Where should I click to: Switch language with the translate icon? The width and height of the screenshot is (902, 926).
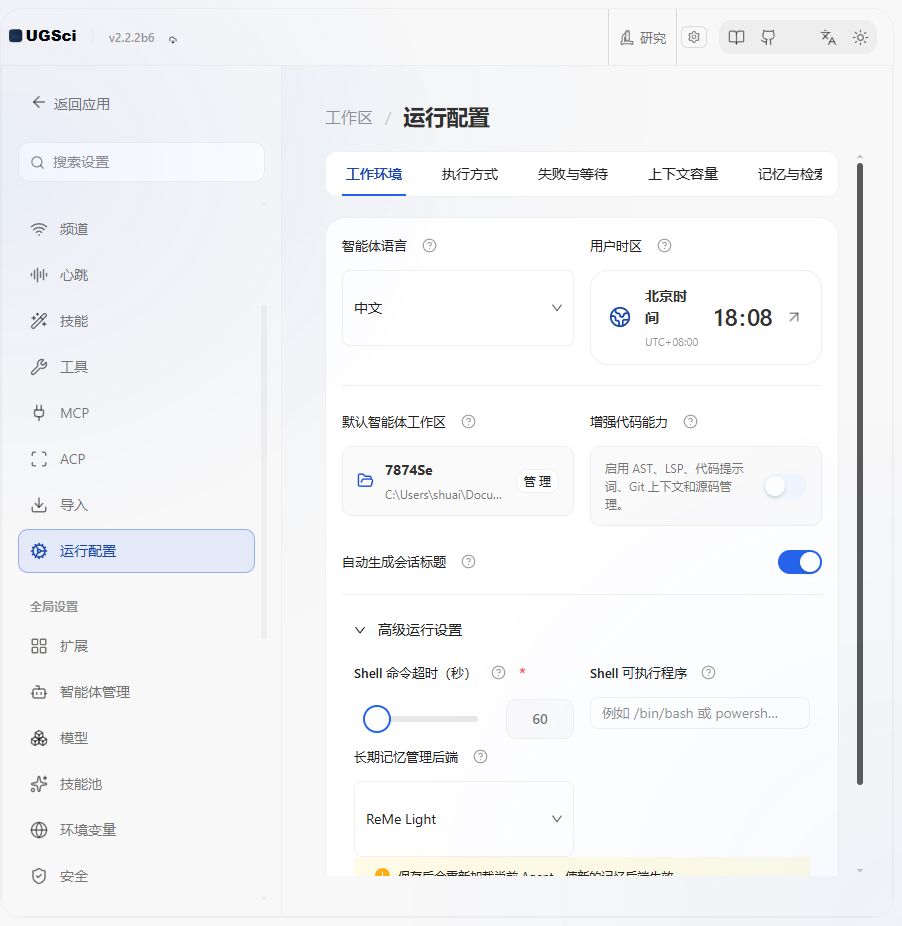click(828, 38)
